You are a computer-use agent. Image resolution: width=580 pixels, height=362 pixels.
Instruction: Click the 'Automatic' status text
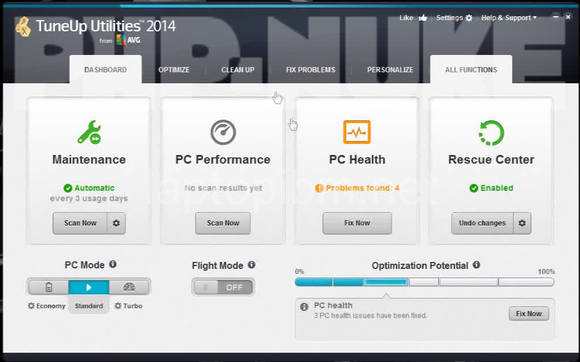pyautogui.click(x=94, y=188)
